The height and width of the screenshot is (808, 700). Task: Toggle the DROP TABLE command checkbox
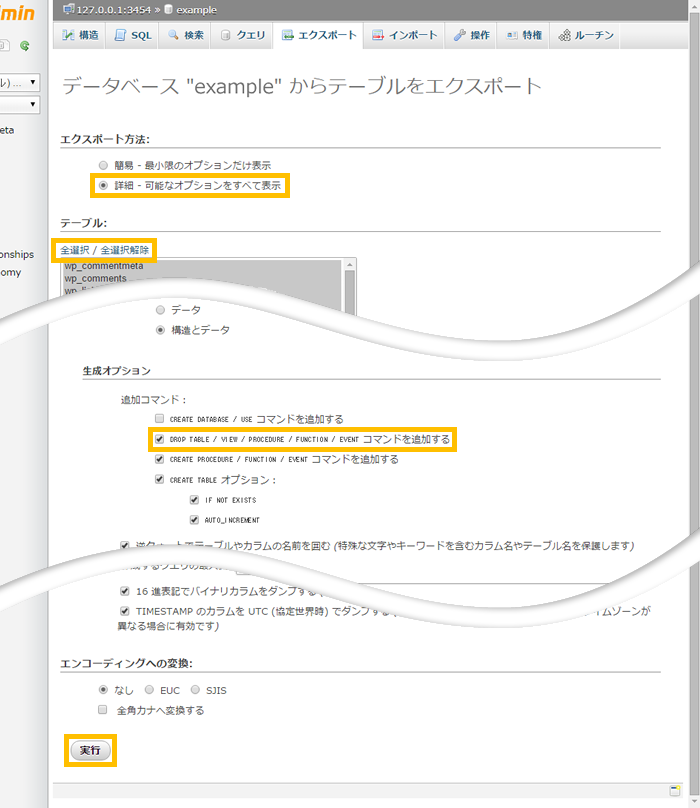click(160, 439)
